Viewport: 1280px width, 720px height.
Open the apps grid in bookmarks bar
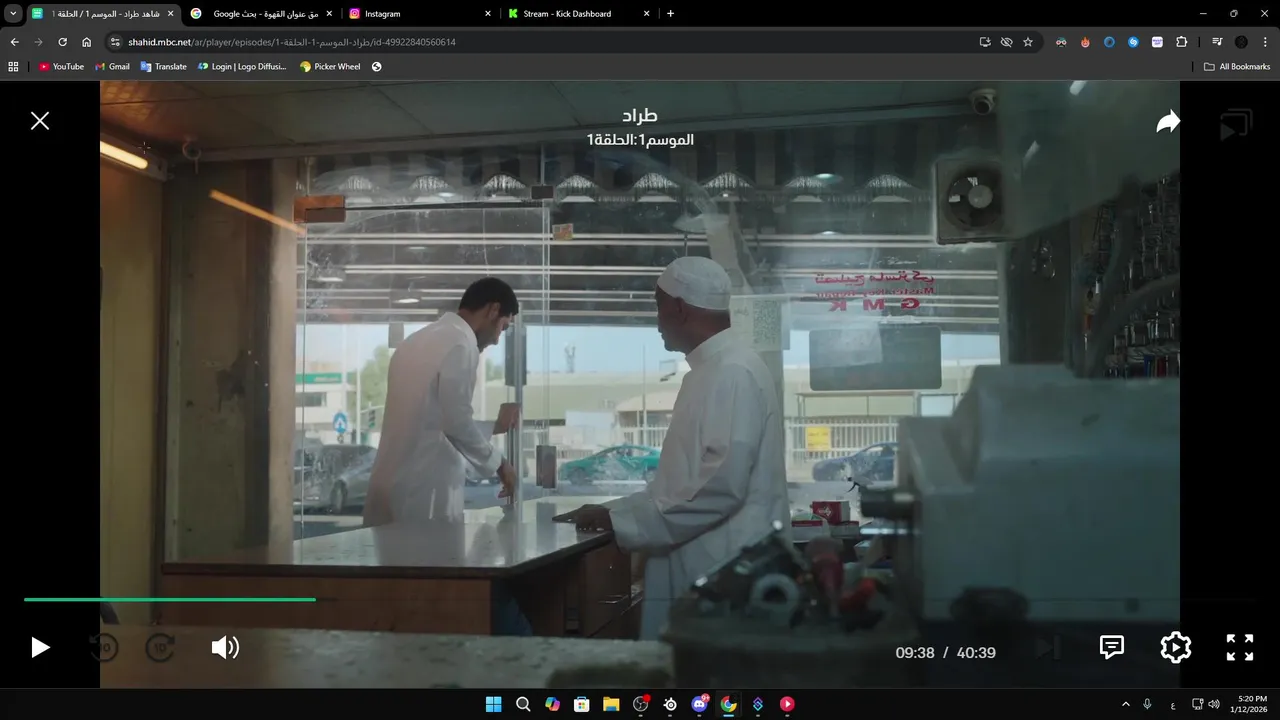[x=13, y=67]
